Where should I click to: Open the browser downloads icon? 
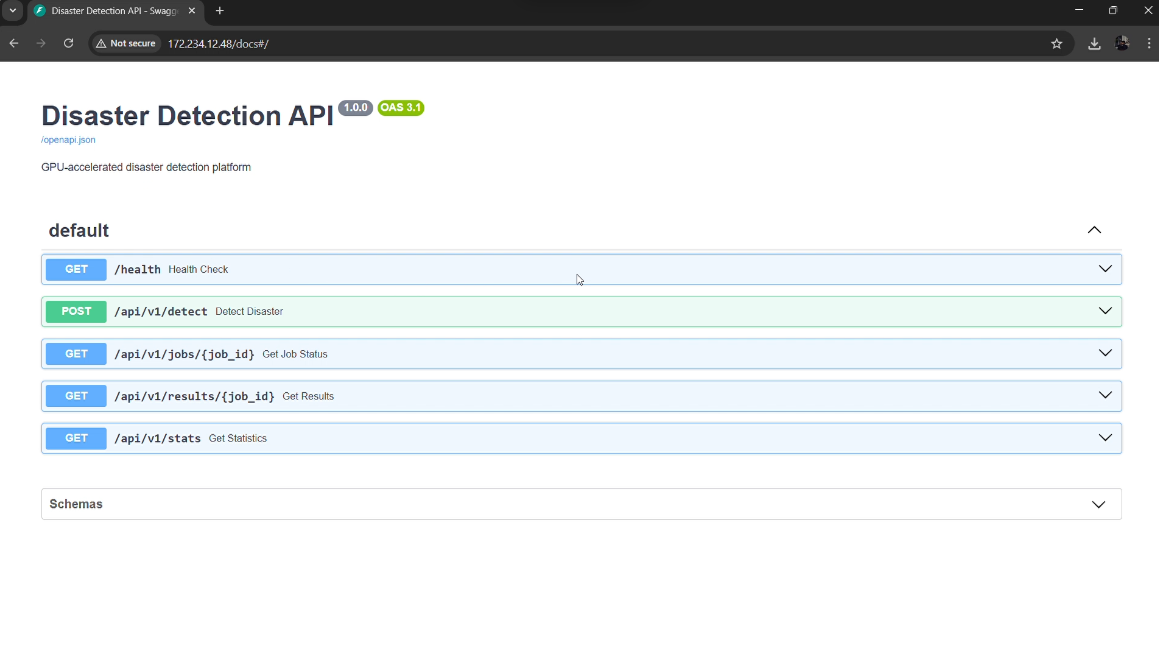1095,44
